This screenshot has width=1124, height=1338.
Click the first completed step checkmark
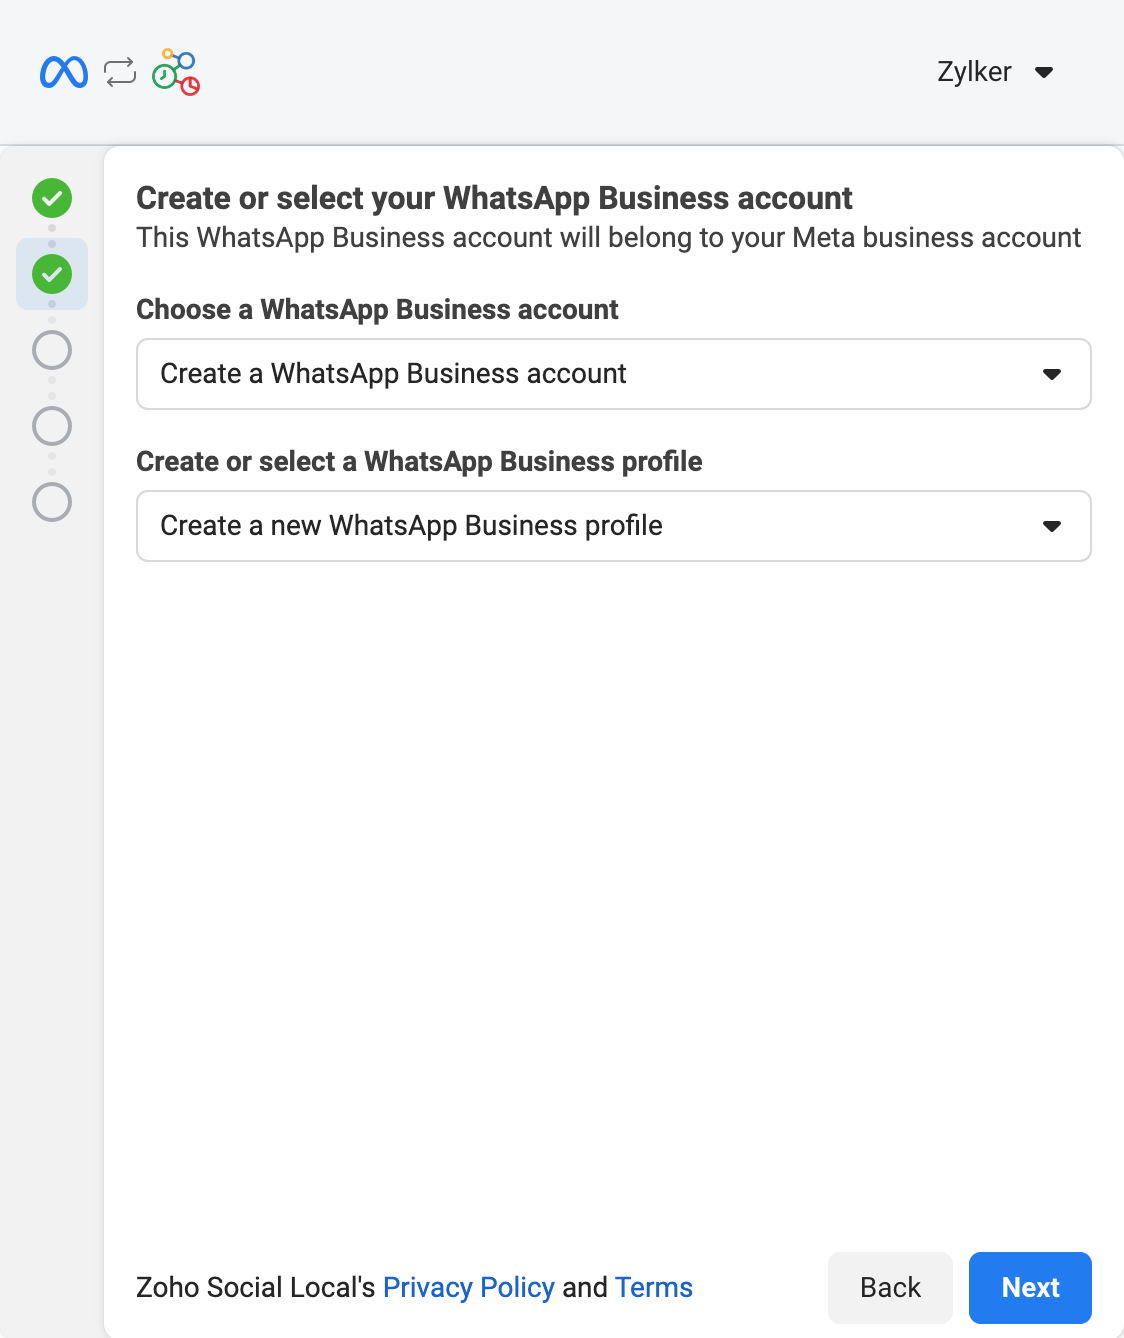click(52, 198)
